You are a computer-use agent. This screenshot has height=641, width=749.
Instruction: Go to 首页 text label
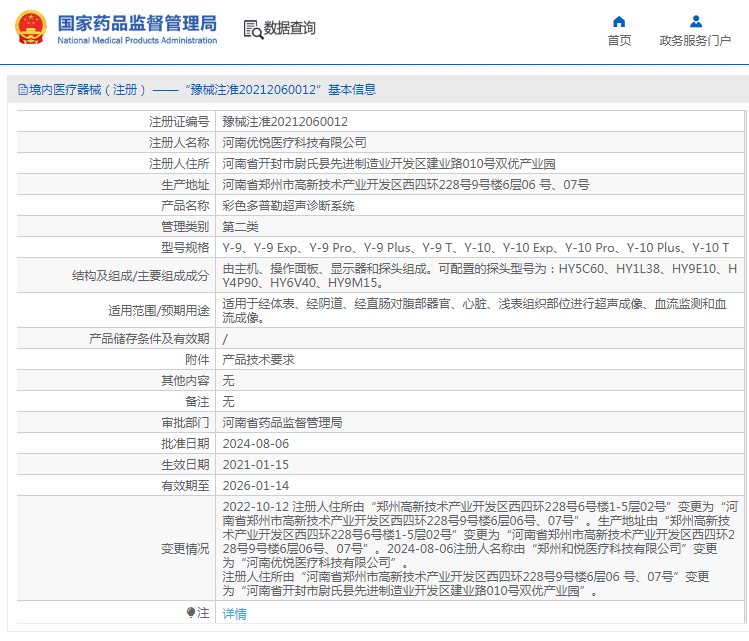point(619,41)
